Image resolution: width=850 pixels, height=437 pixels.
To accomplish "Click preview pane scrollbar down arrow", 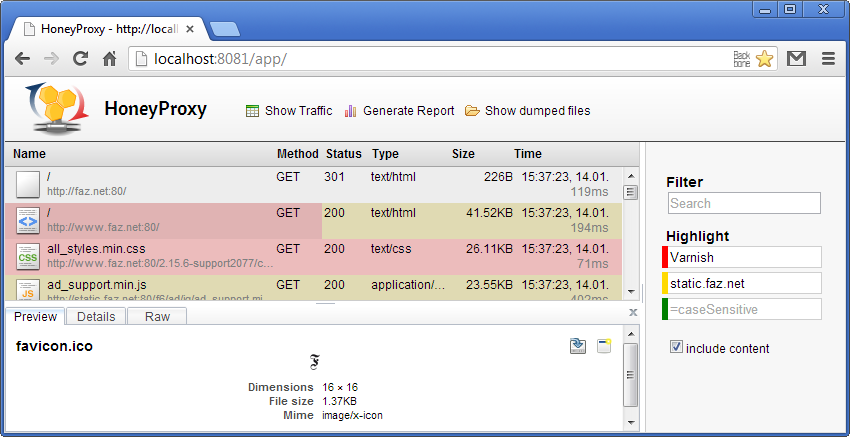I will click(x=630, y=422).
